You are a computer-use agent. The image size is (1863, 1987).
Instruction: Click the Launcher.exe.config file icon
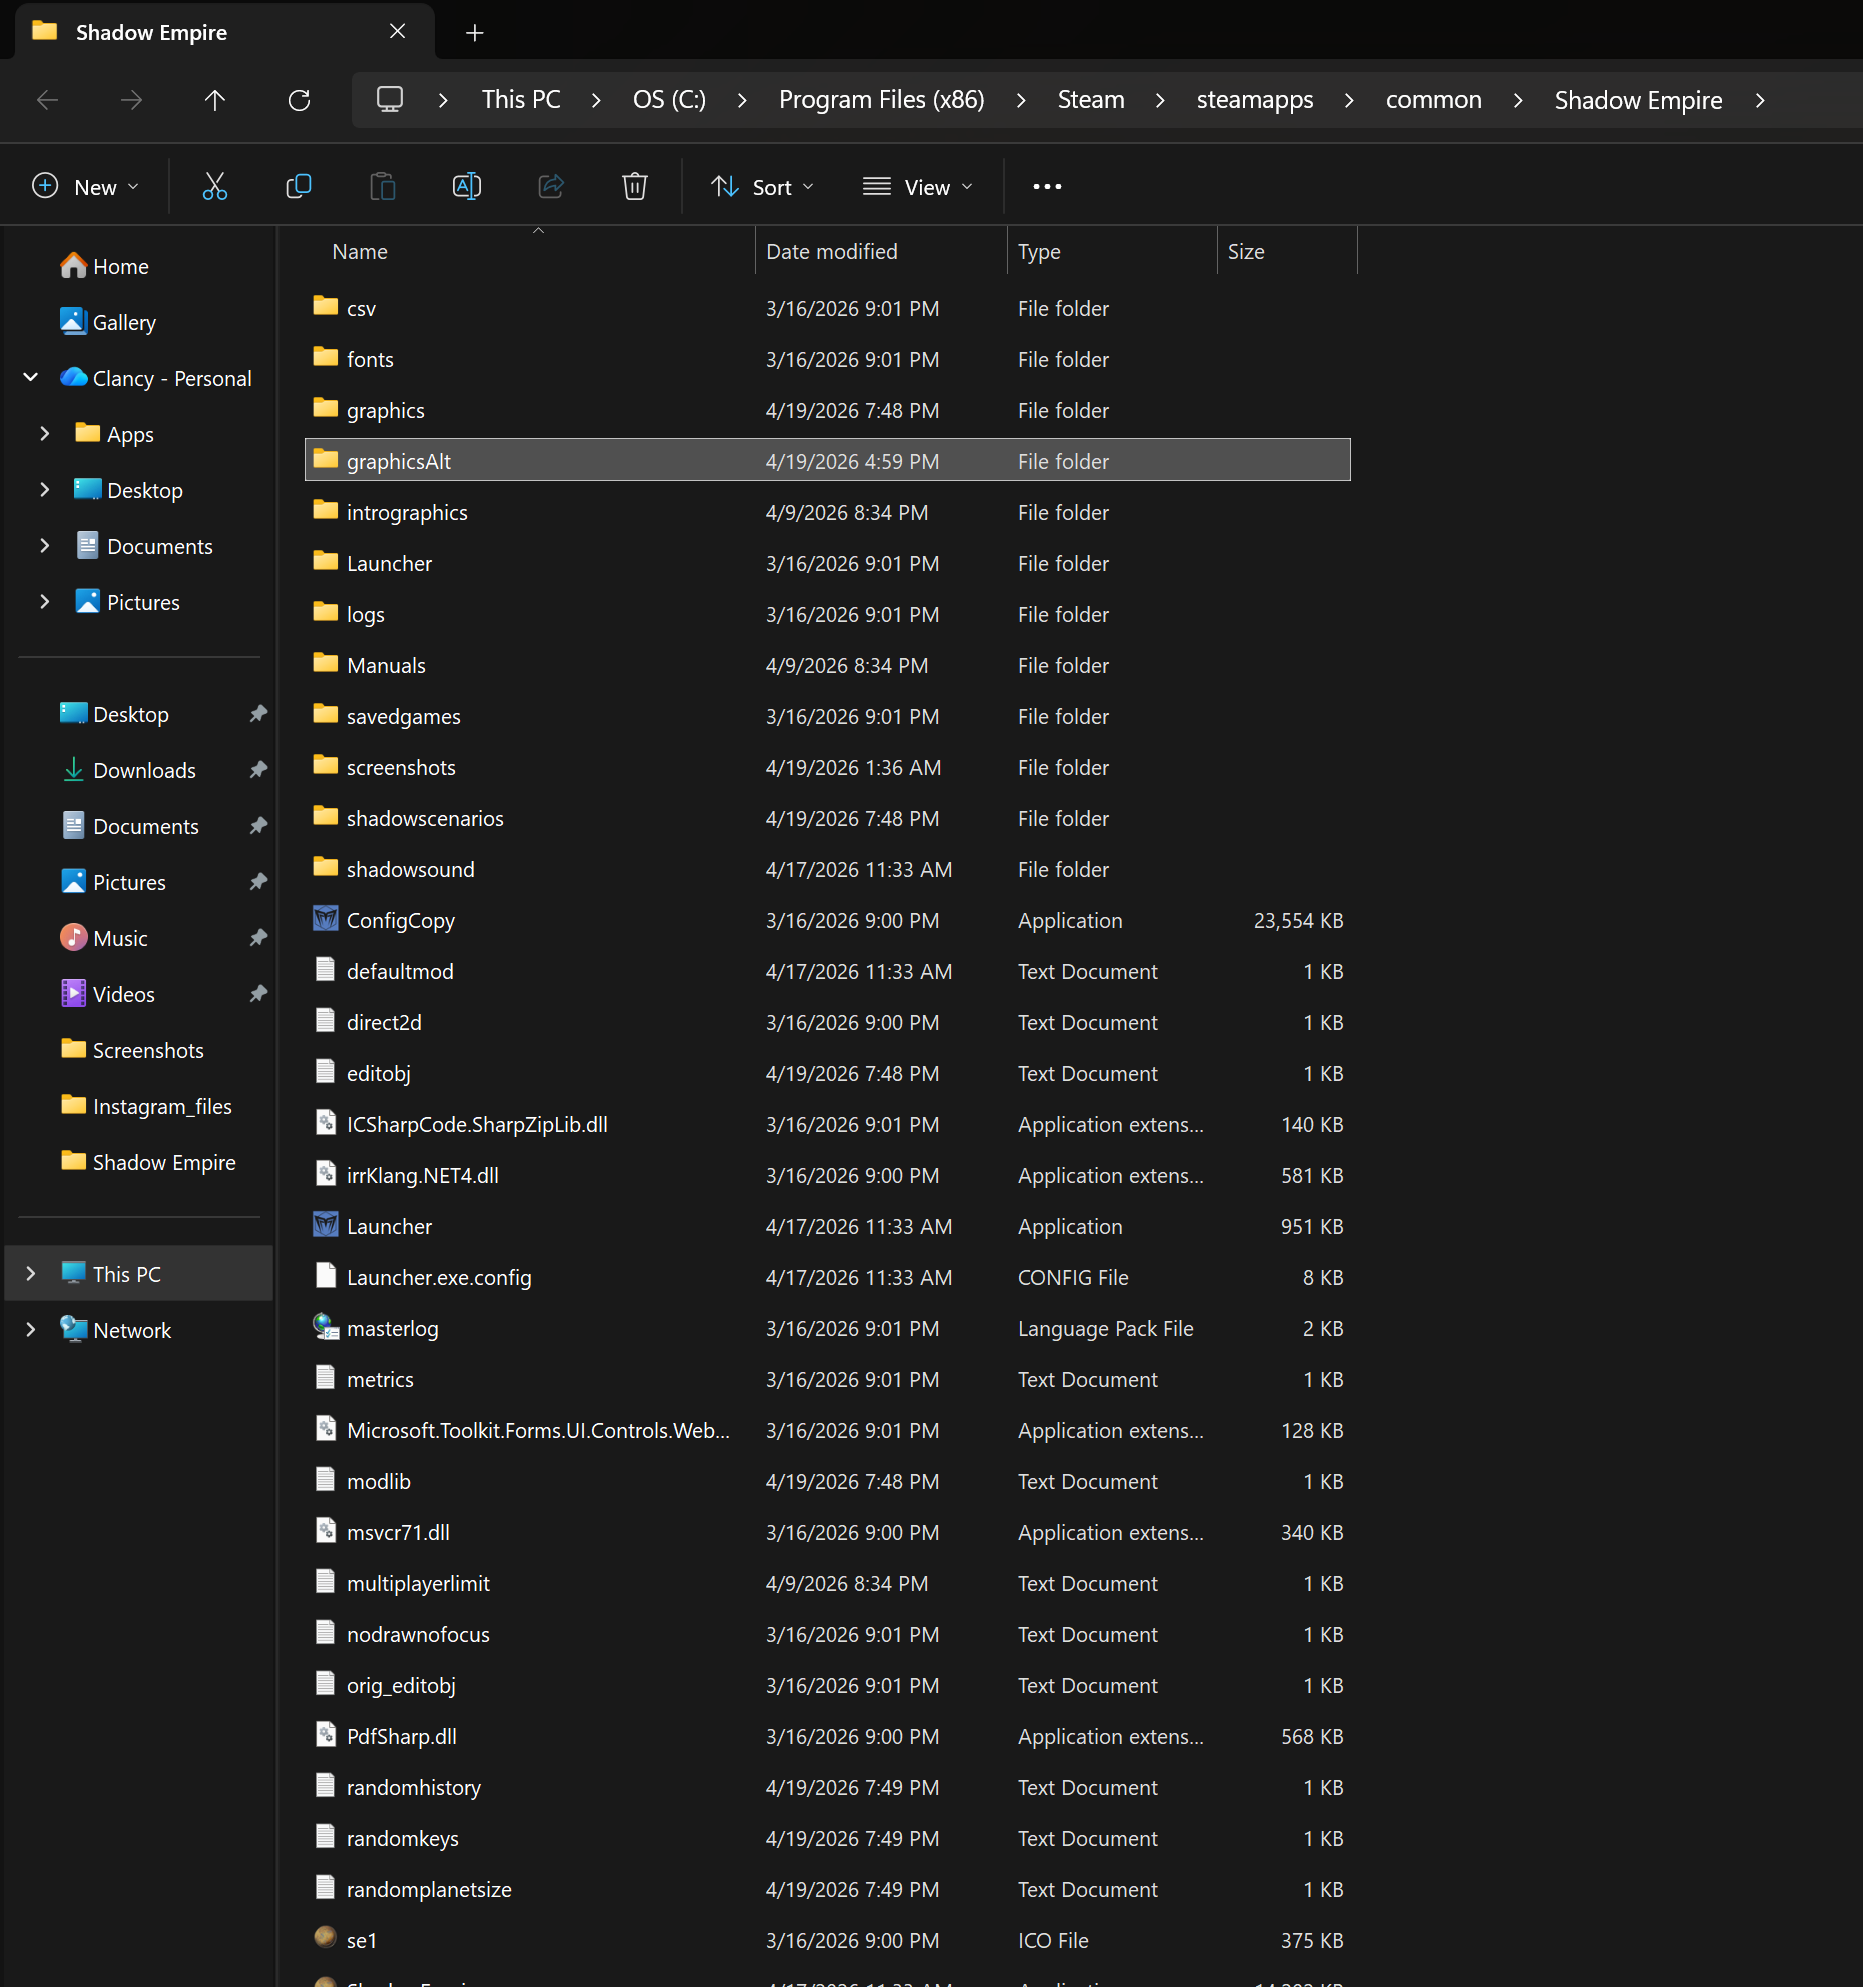325,1276
